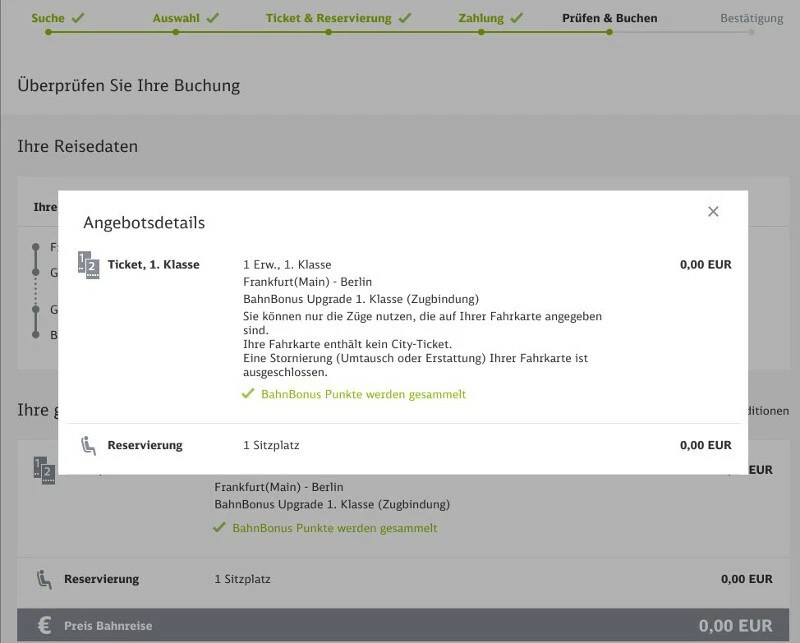The width and height of the screenshot is (800, 643).
Task: Click the checkmark next to Suche step
Action: [78, 18]
